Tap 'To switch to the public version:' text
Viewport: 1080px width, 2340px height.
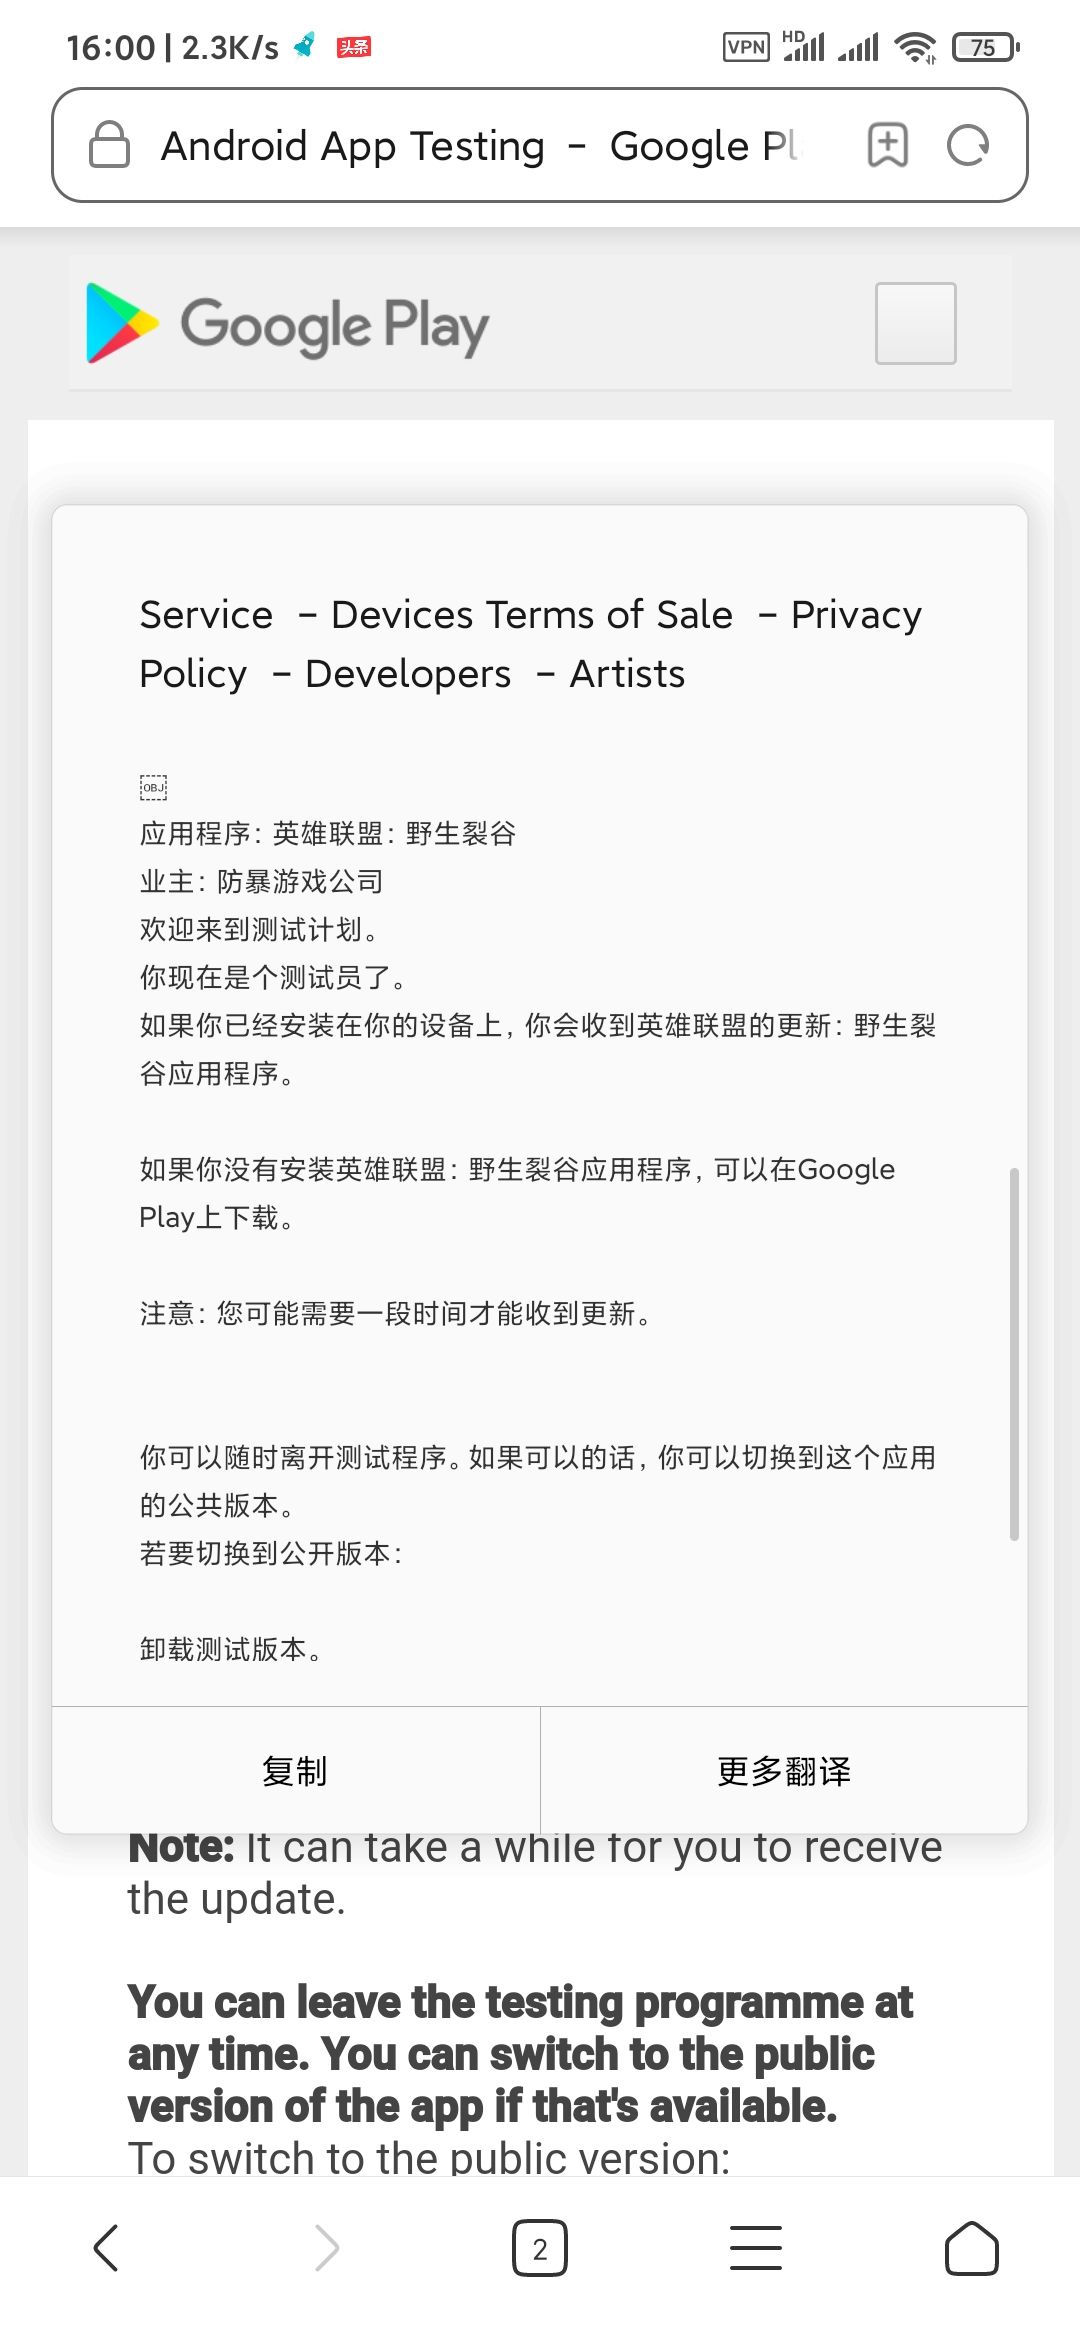429,2157
